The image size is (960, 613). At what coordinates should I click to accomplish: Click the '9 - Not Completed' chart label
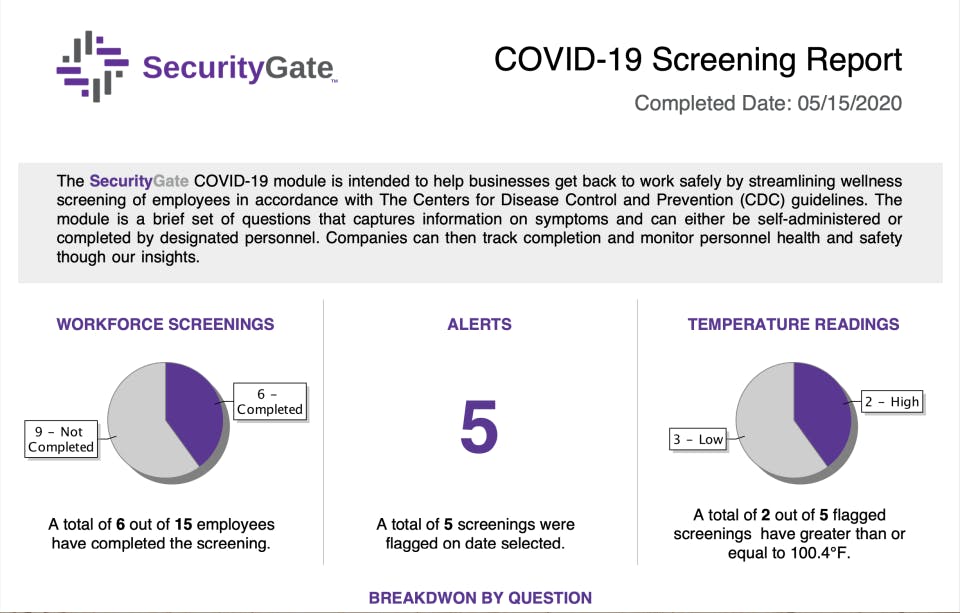(61, 439)
